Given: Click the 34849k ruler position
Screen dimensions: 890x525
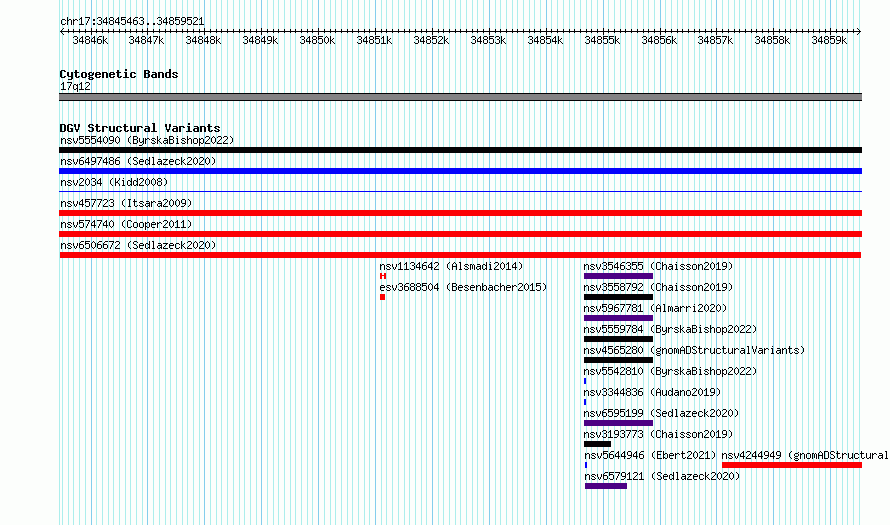Looking at the screenshot, I should tap(260, 40).
